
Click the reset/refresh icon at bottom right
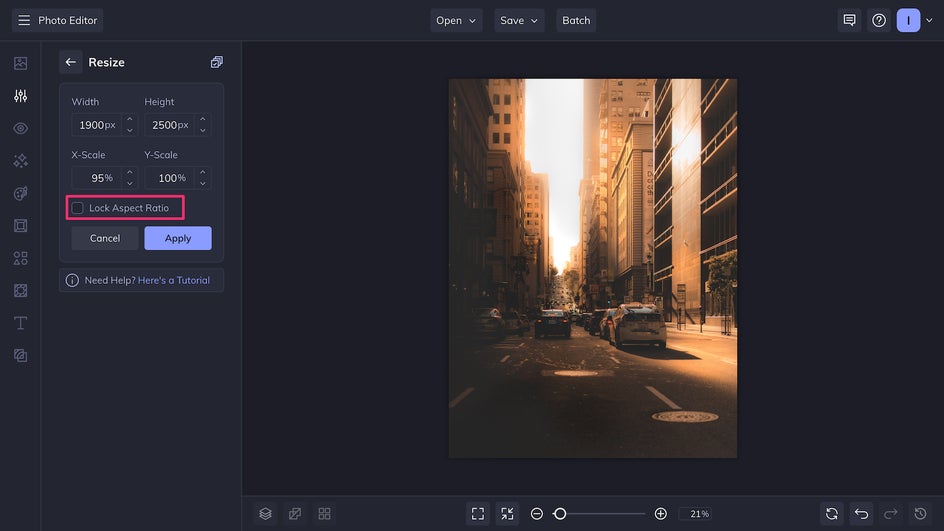832,514
